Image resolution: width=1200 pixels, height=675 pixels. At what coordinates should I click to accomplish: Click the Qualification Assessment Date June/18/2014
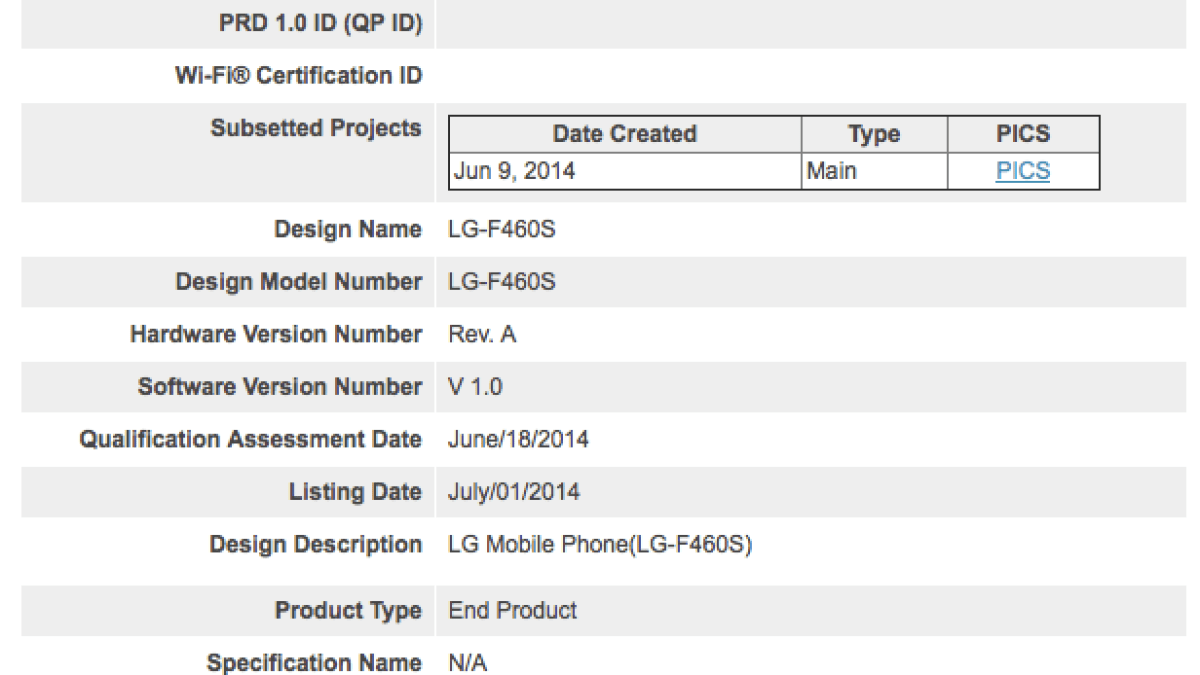tap(519, 439)
